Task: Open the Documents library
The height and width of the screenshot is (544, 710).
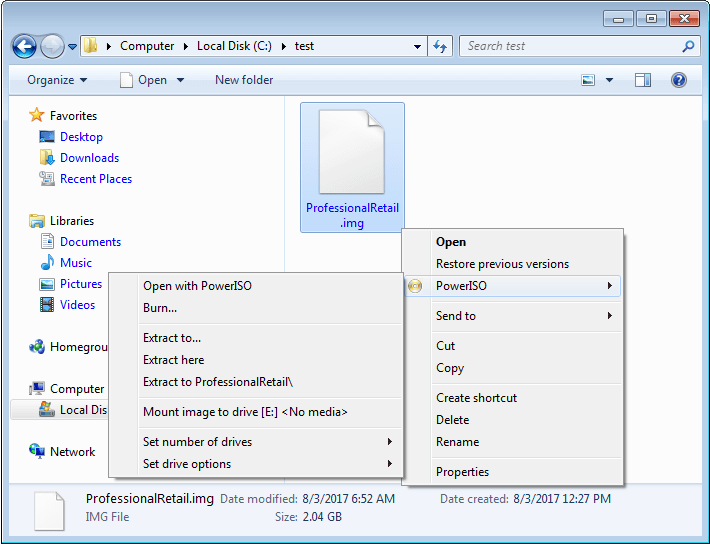Action: pos(91,242)
